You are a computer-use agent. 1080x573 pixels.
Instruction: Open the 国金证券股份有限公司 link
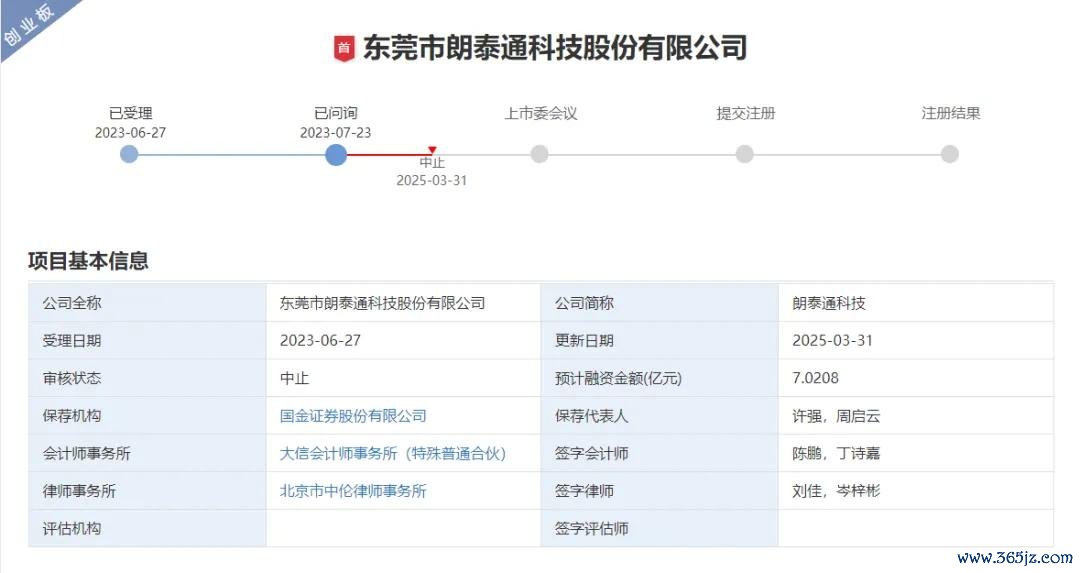point(353,416)
